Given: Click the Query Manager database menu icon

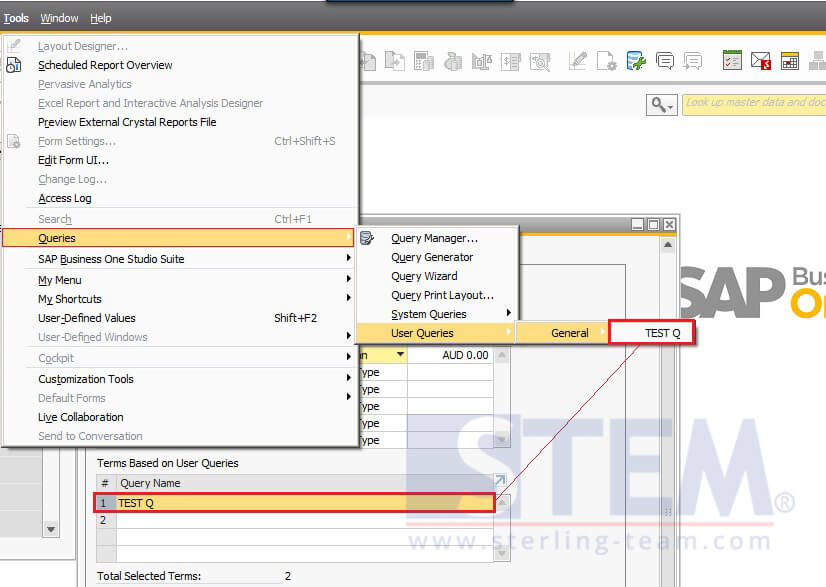Looking at the screenshot, I should click(367, 238).
